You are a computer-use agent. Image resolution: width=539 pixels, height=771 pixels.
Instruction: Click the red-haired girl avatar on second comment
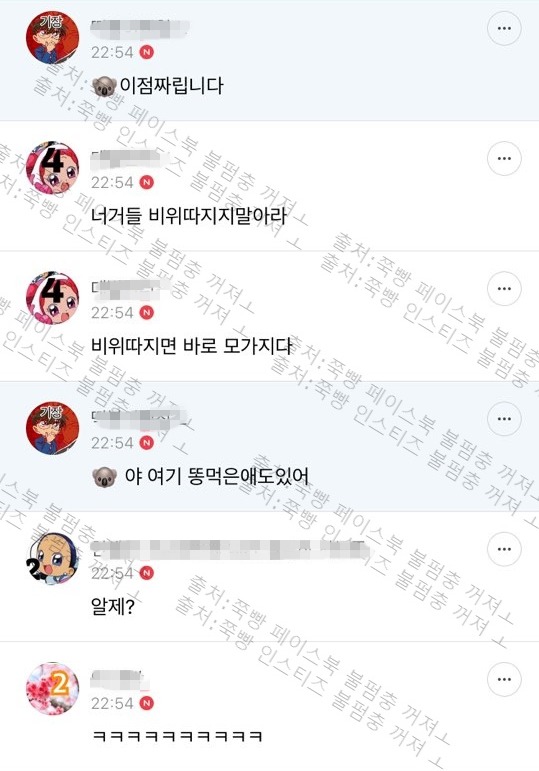pyautogui.click(x=52, y=168)
